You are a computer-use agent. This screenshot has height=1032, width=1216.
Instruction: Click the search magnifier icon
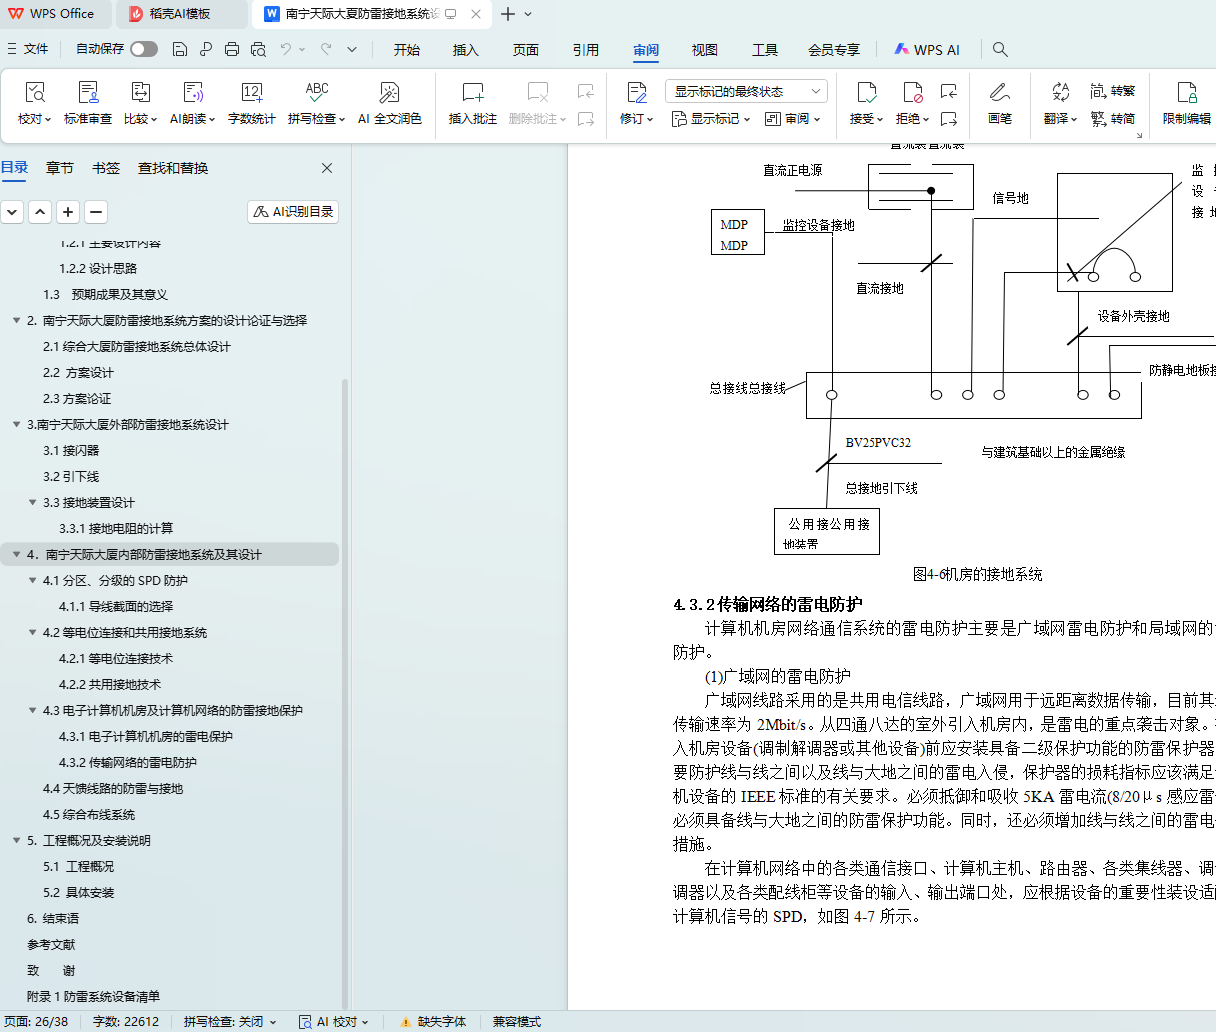1000,49
